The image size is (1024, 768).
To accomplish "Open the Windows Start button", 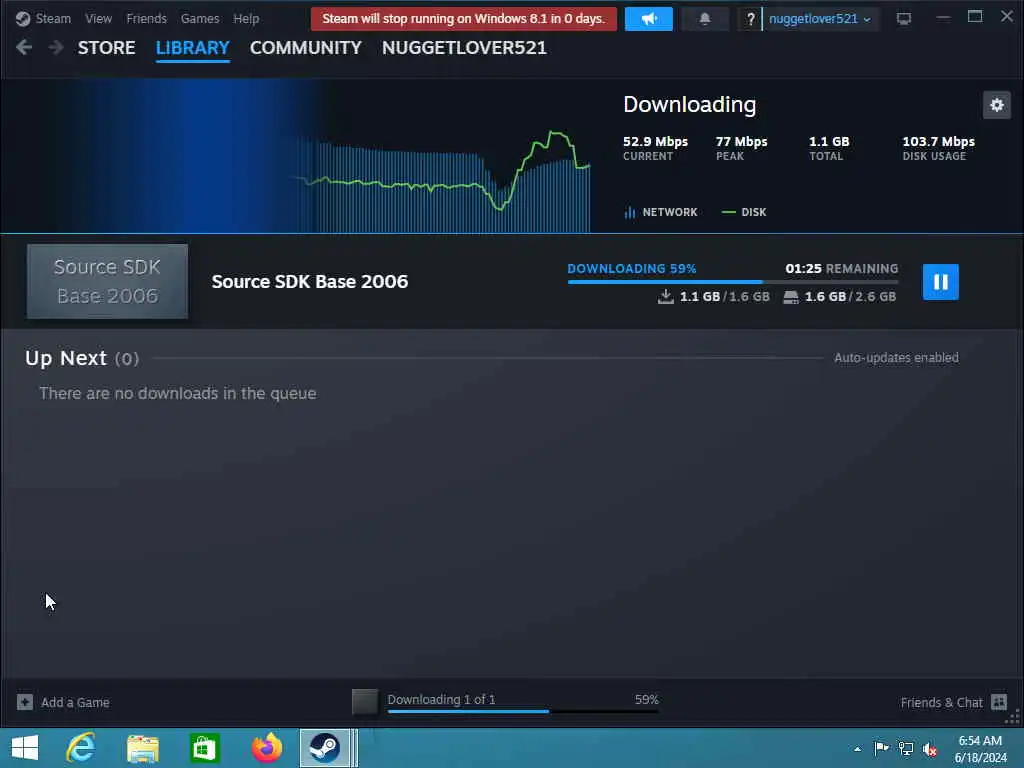I will (25, 748).
